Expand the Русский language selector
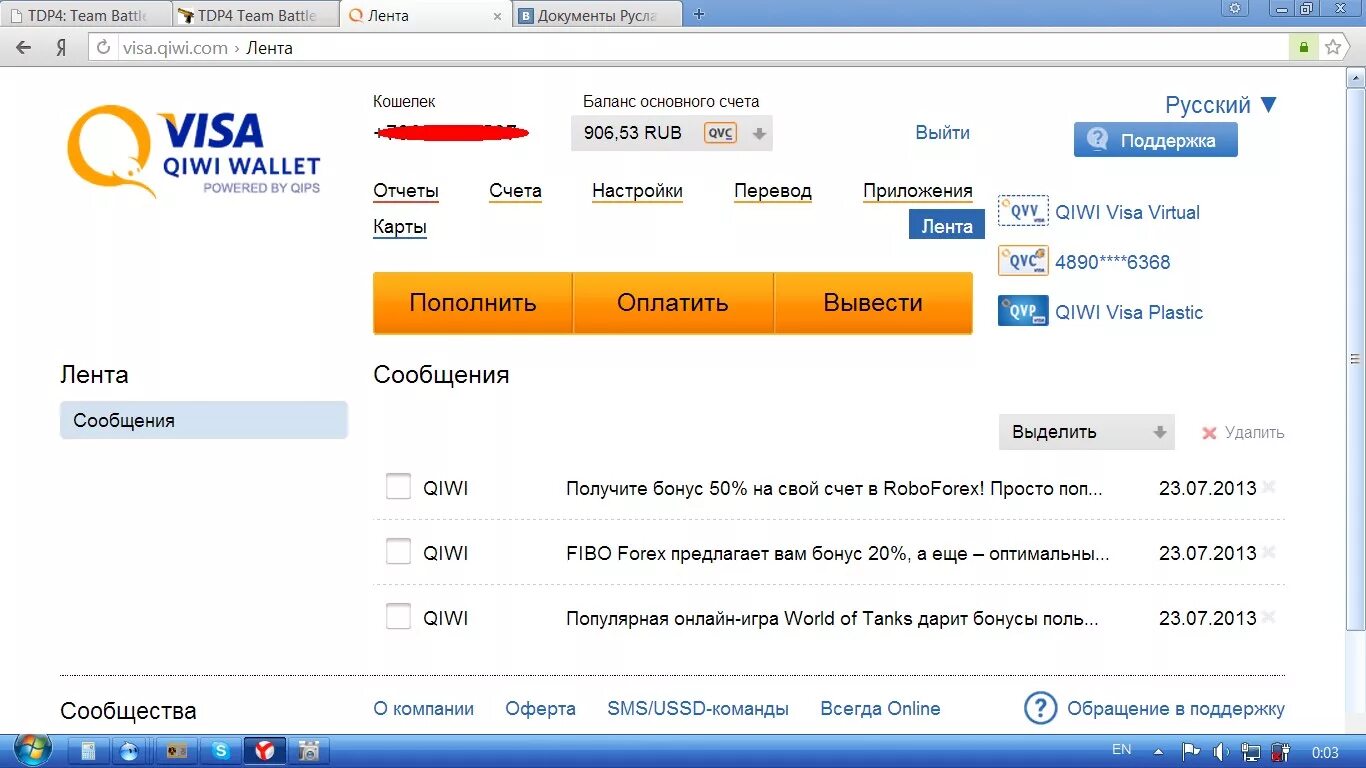Viewport: 1366px width, 768px height. click(x=1221, y=105)
